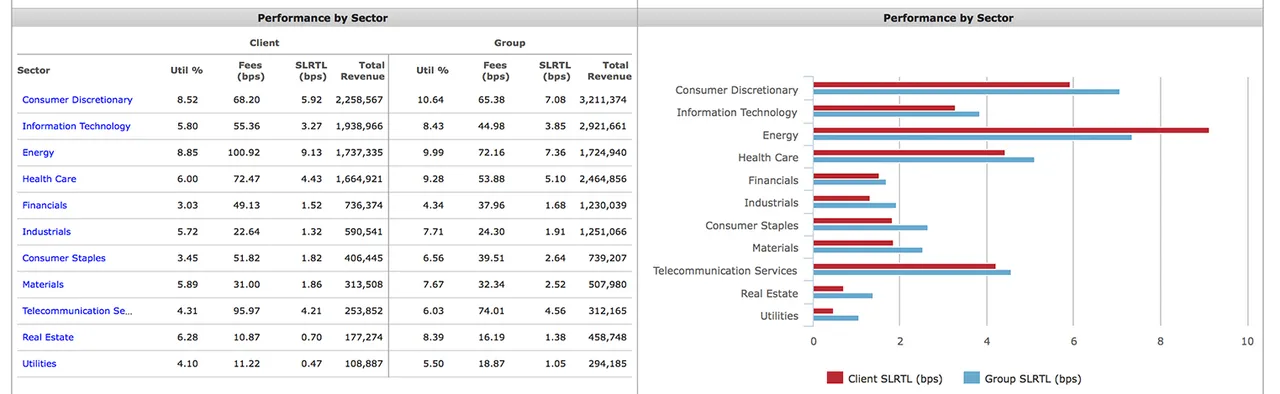
Task: Open the Health Care sector link
Action: pyautogui.click(x=49, y=179)
